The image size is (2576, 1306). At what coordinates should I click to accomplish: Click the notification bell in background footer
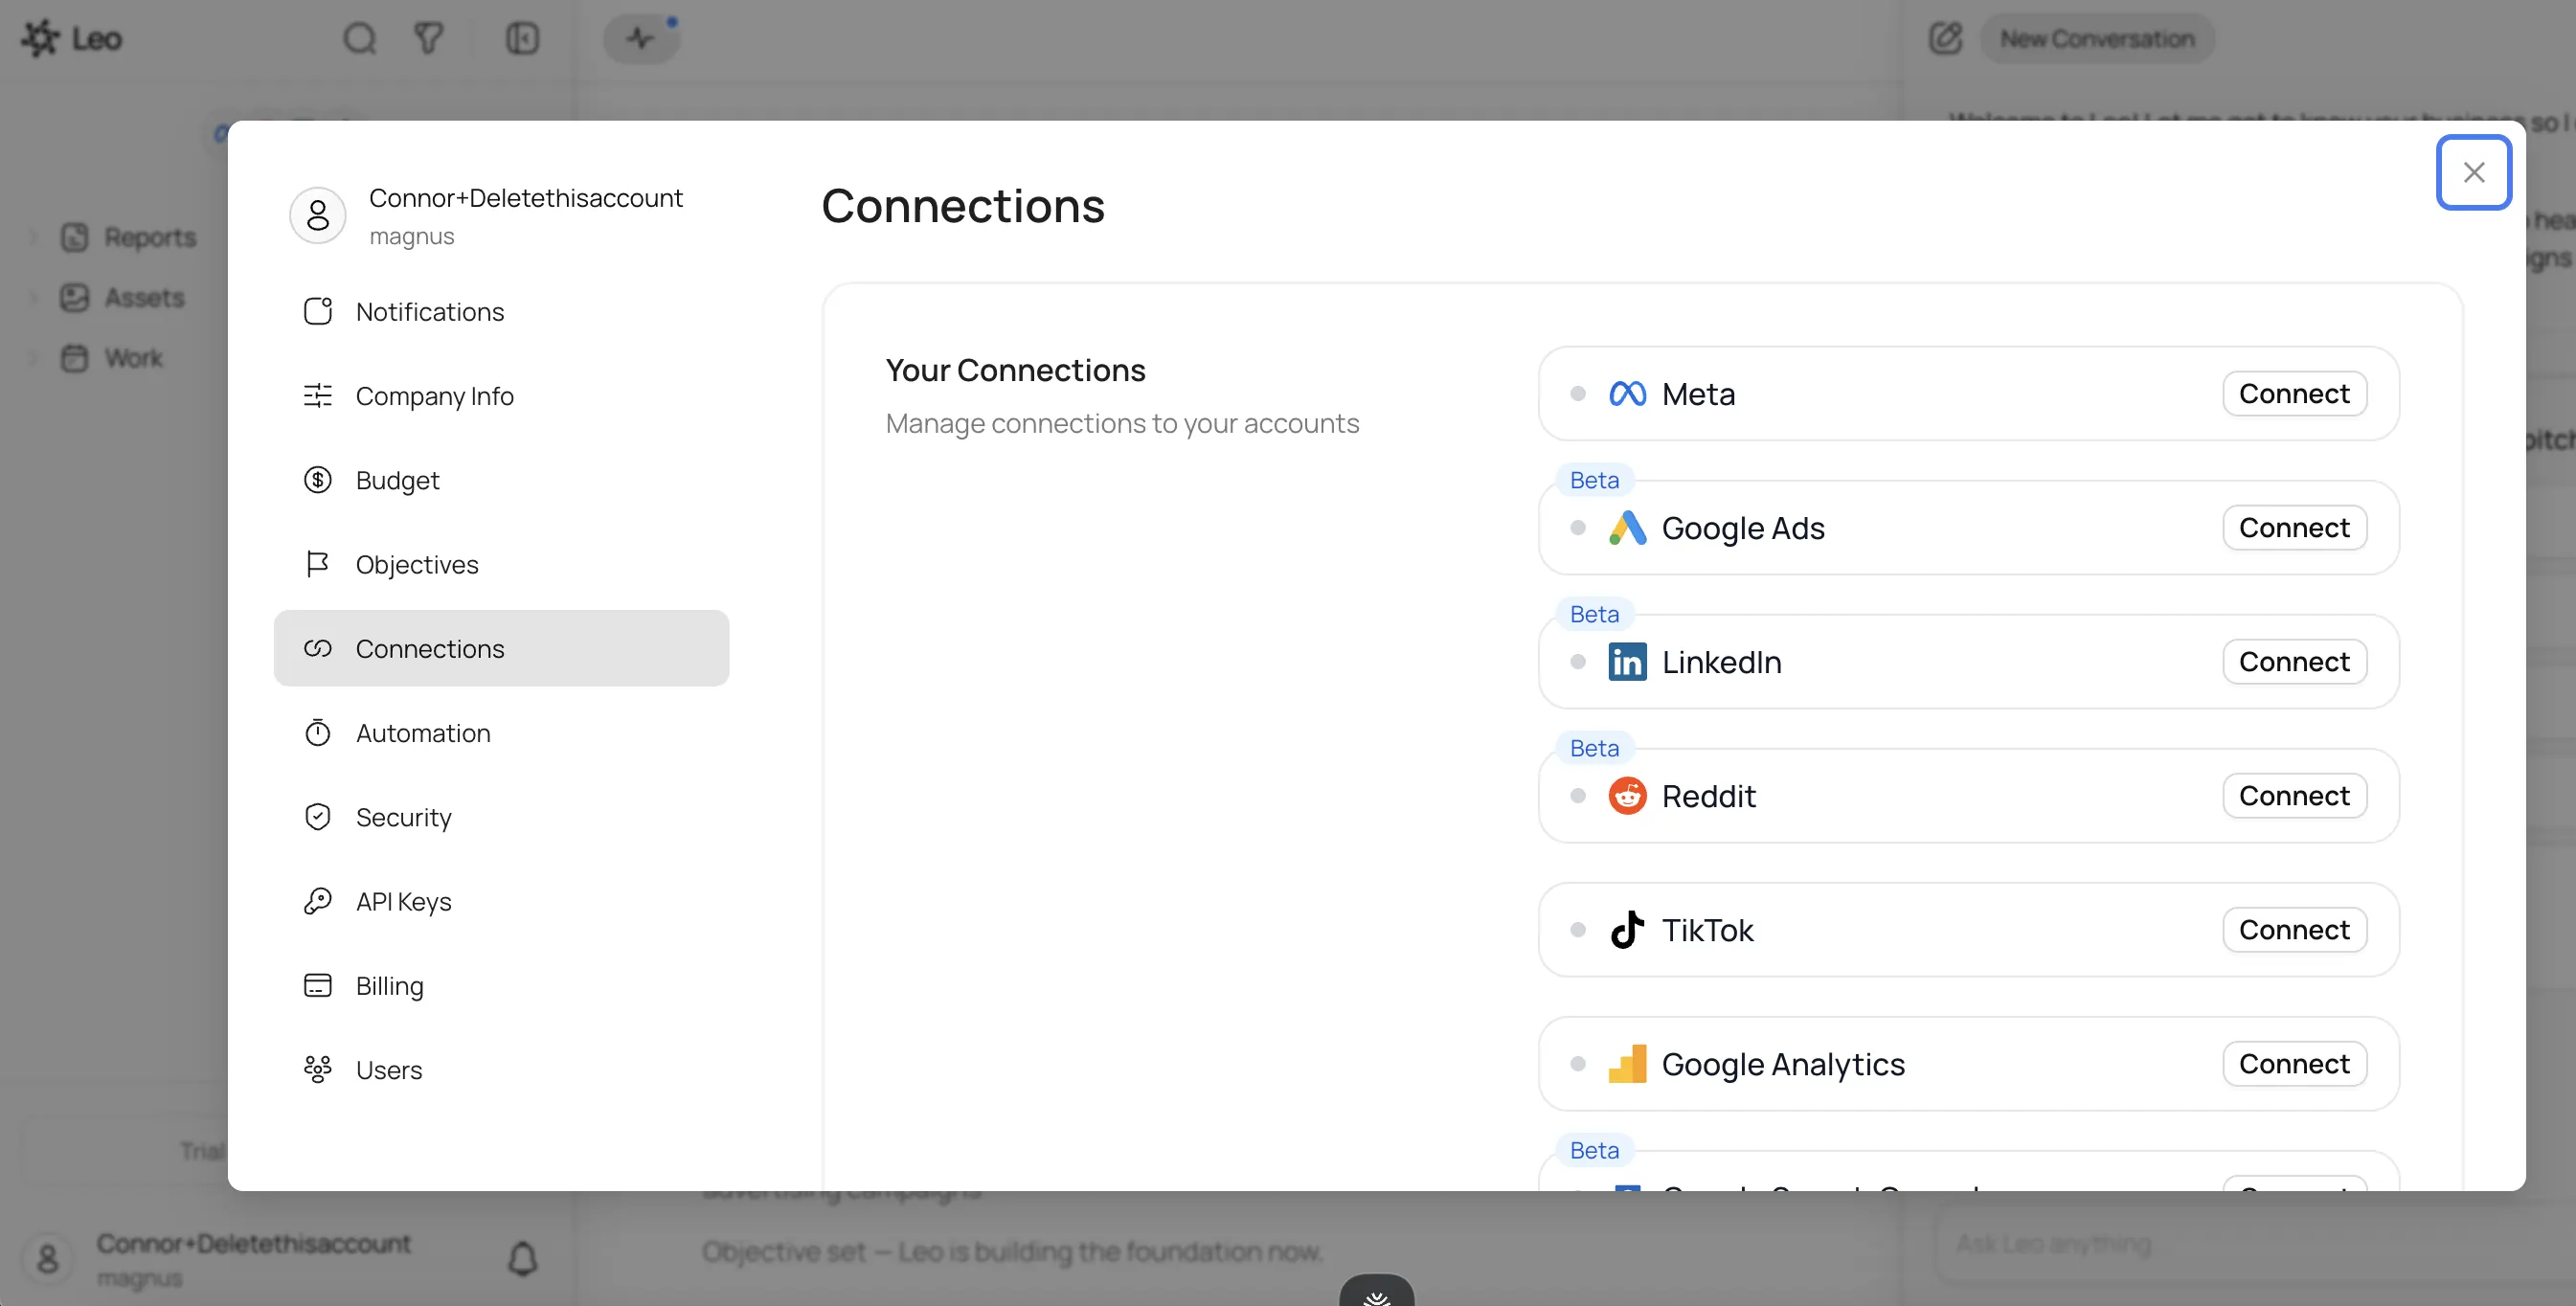[523, 1259]
